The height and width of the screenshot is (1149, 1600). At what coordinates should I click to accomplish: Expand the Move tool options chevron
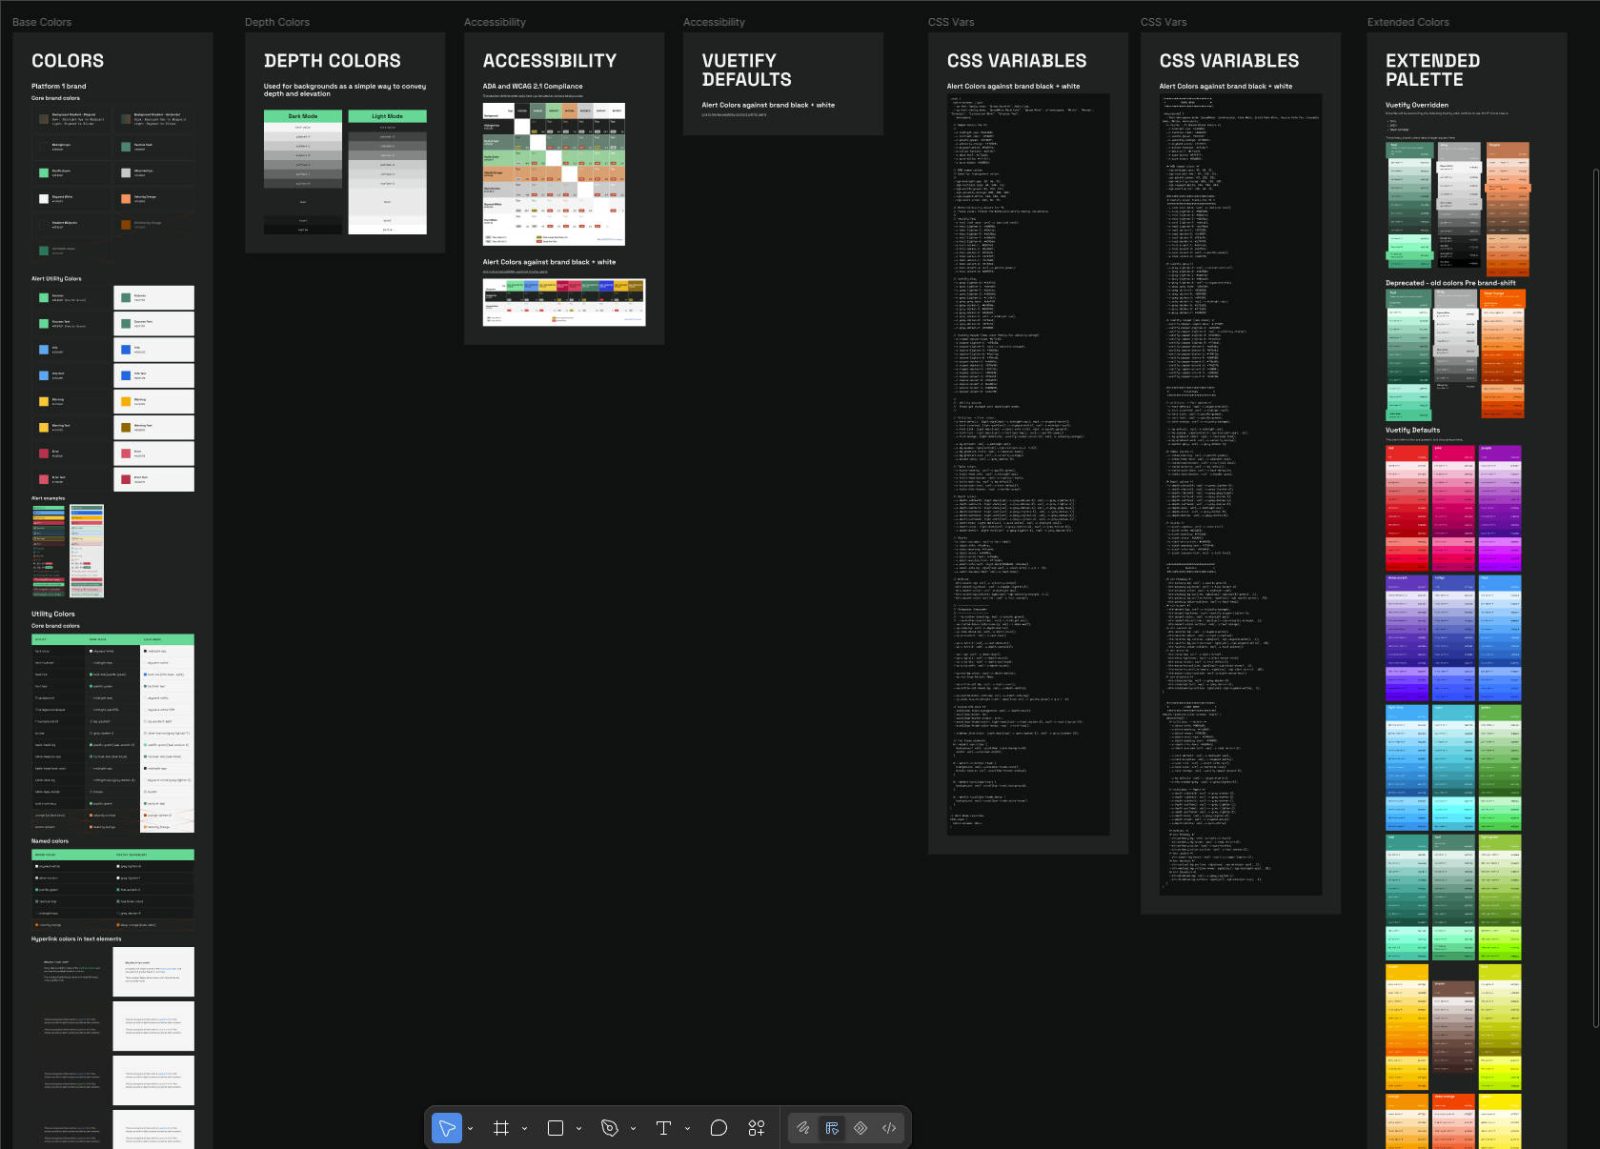(x=470, y=1129)
